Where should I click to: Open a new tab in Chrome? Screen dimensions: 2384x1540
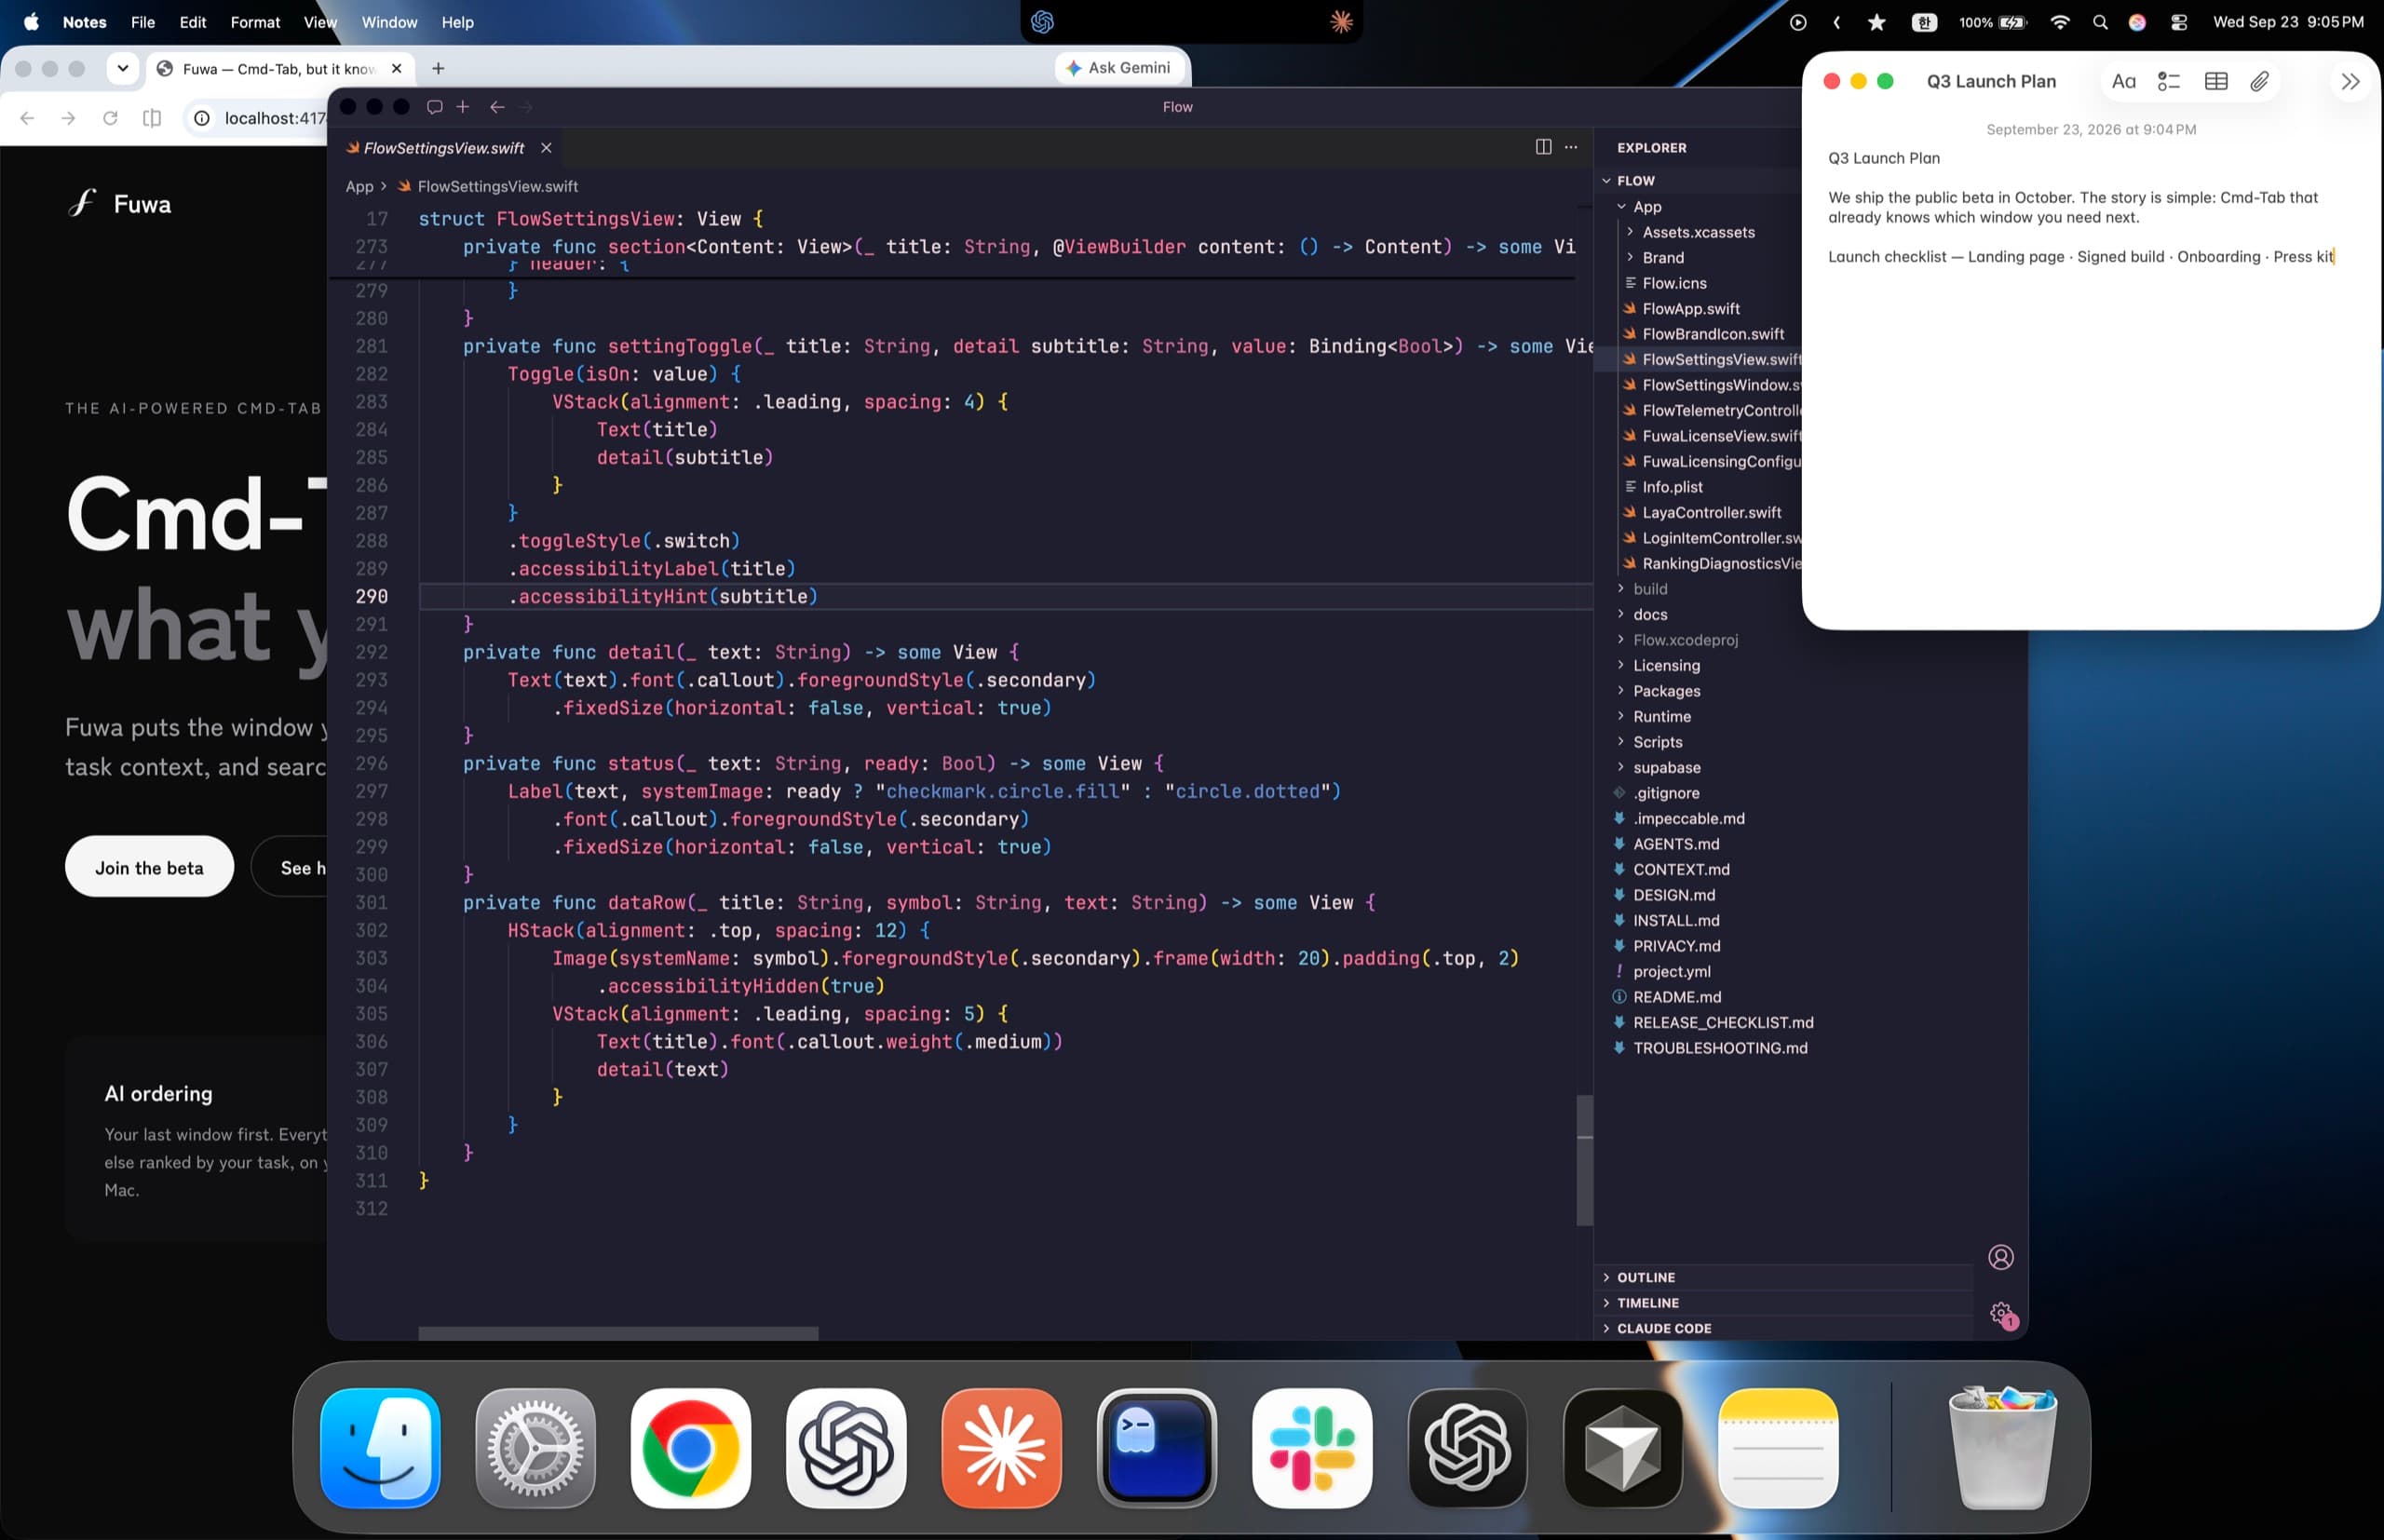point(438,69)
